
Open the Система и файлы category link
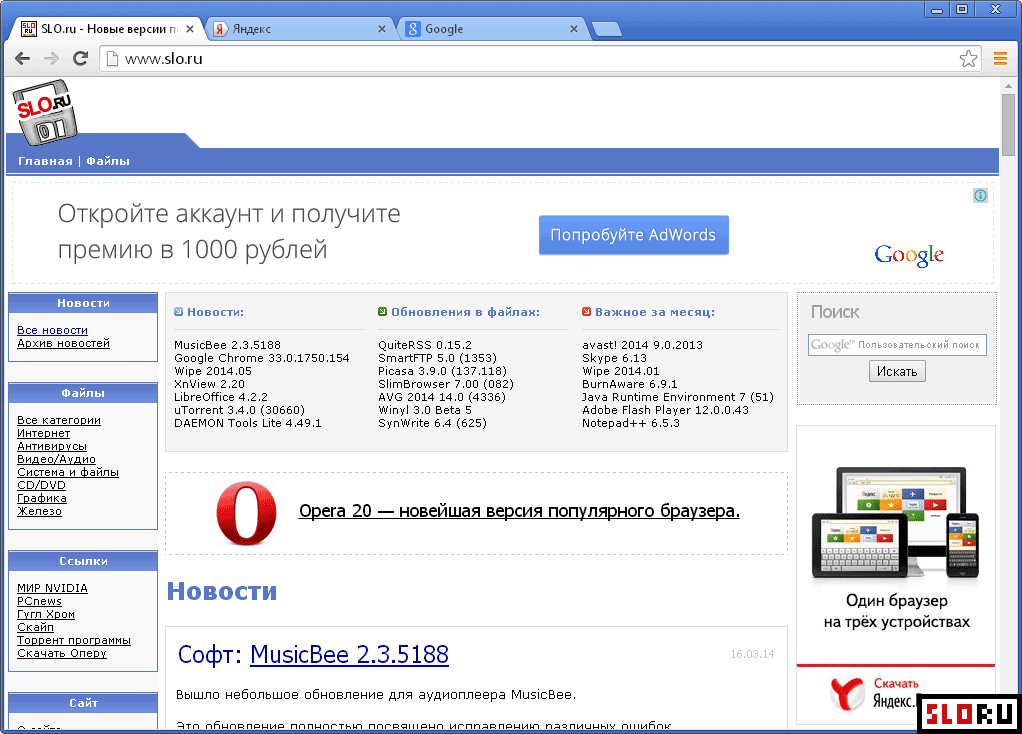click(68, 473)
